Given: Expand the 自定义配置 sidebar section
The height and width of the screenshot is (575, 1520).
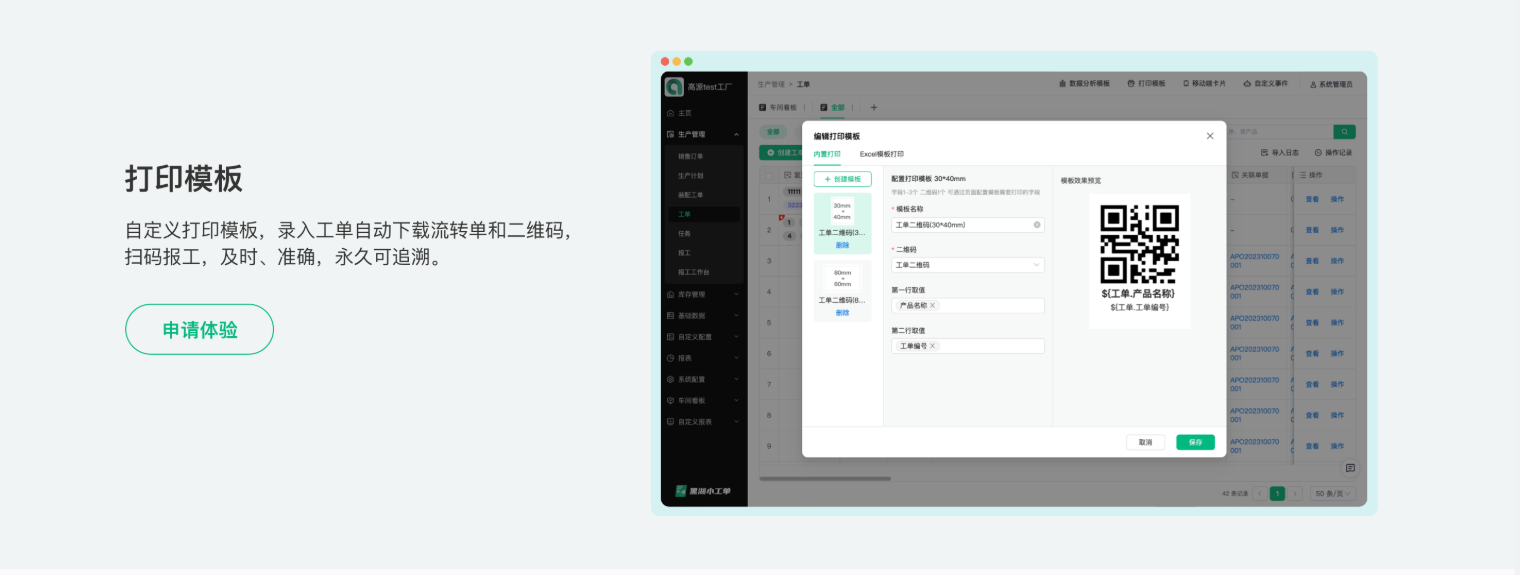Looking at the screenshot, I should pyautogui.click(x=736, y=337).
